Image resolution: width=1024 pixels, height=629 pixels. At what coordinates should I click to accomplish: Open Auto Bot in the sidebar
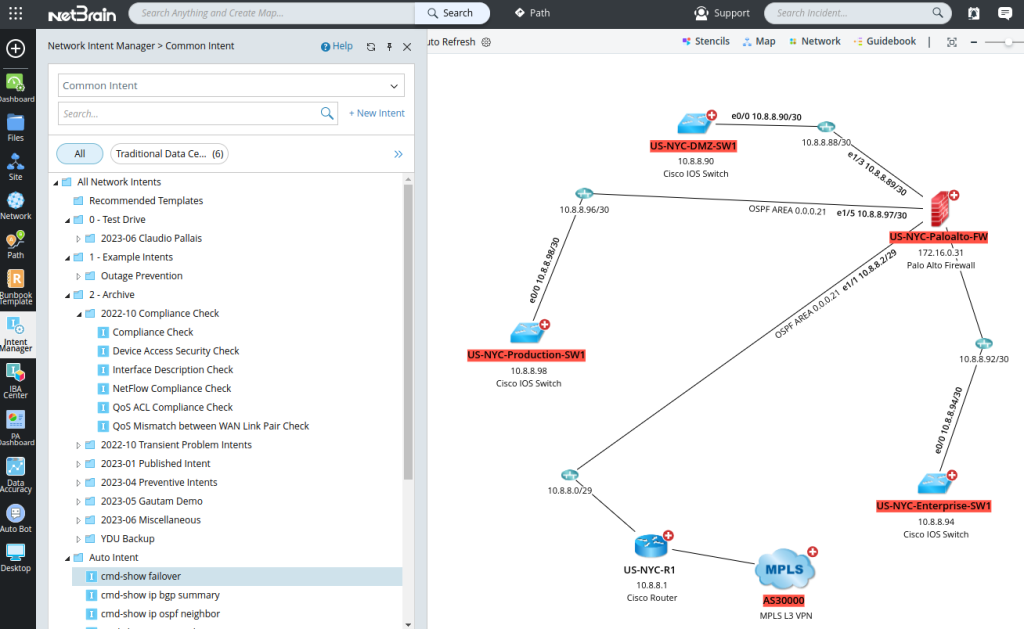pyautogui.click(x=16, y=519)
